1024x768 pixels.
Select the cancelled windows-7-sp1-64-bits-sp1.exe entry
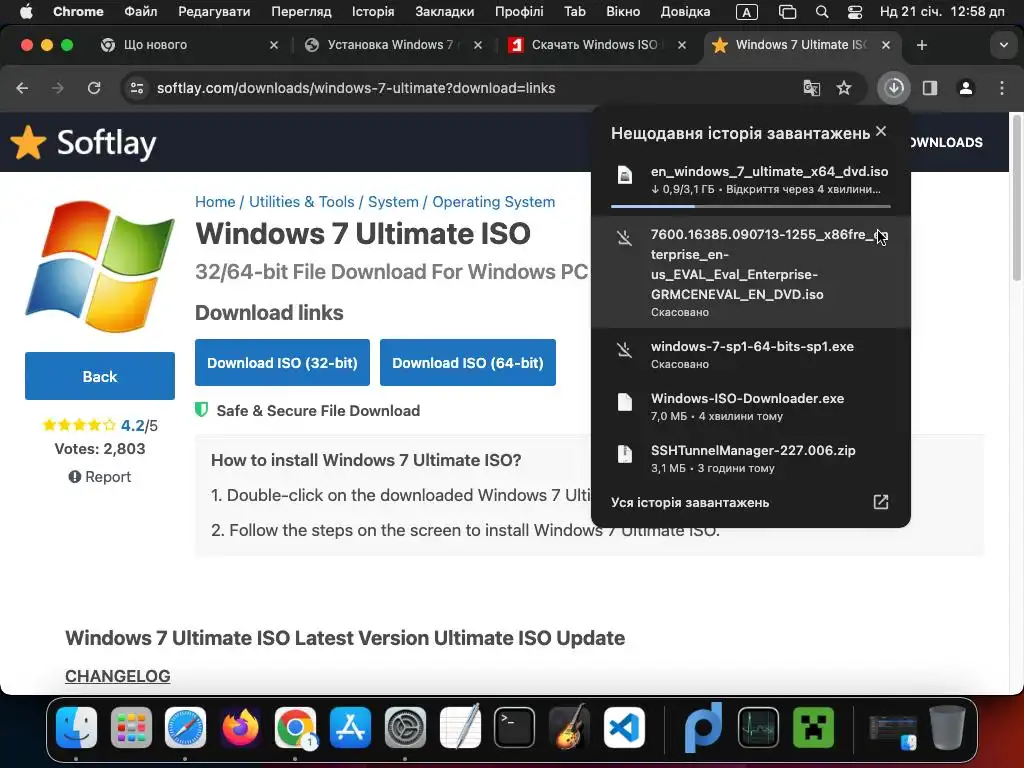[750, 355]
